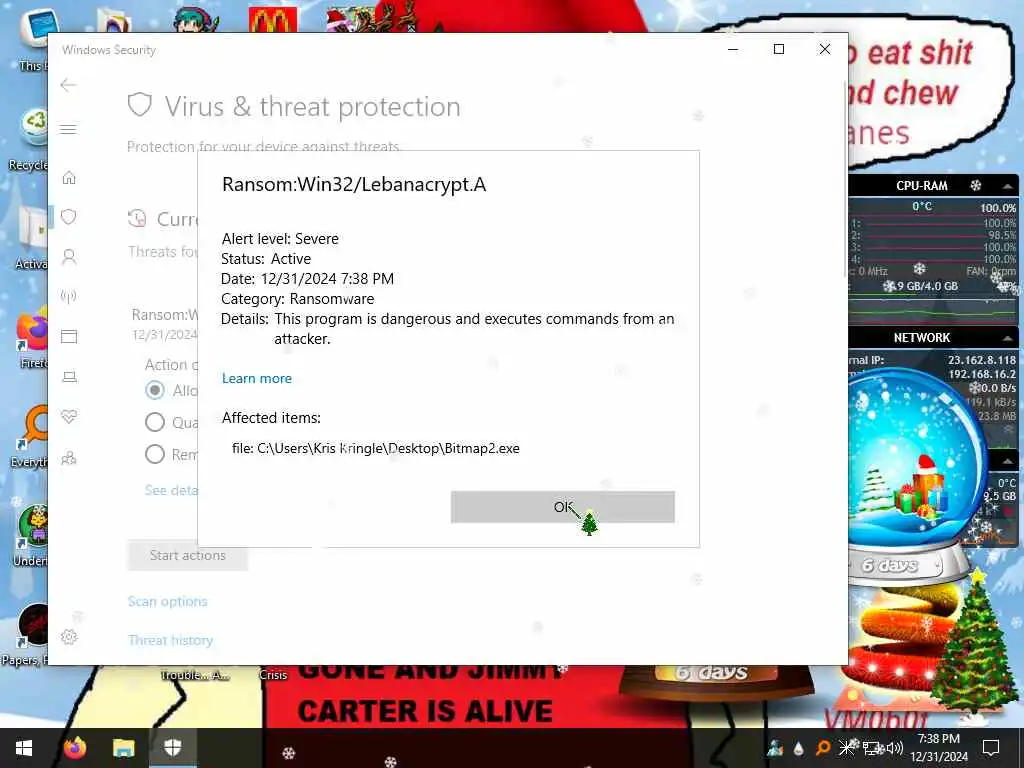Image resolution: width=1024 pixels, height=768 pixels.
Task: Open Firewall & network protection antenna icon
Action: point(69,296)
